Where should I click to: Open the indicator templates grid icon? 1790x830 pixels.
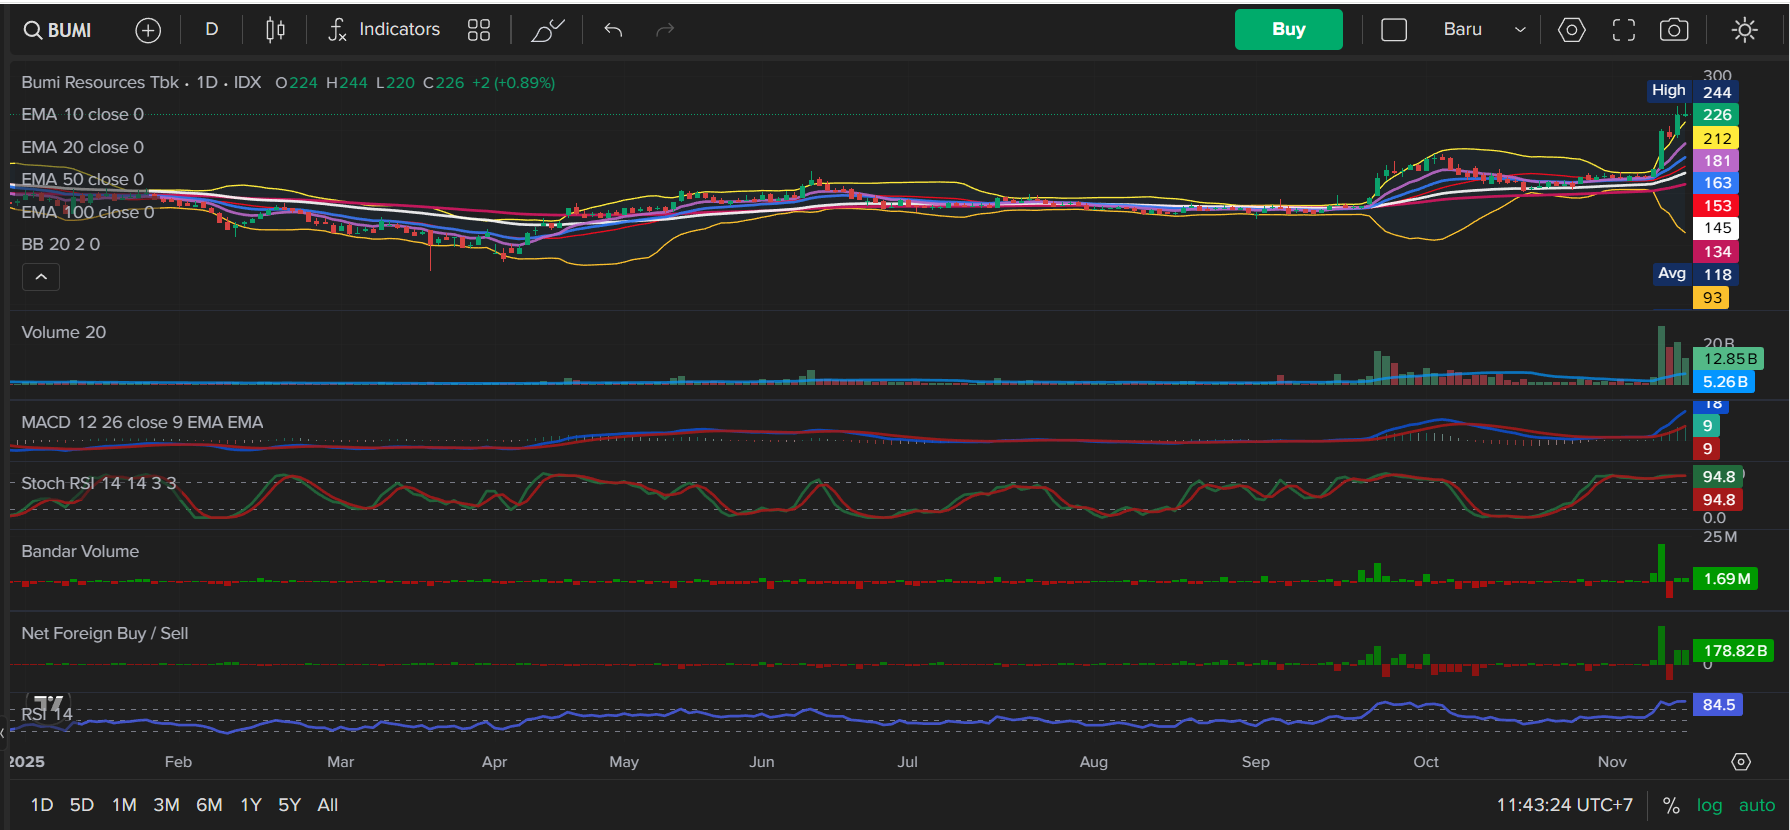point(479,31)
